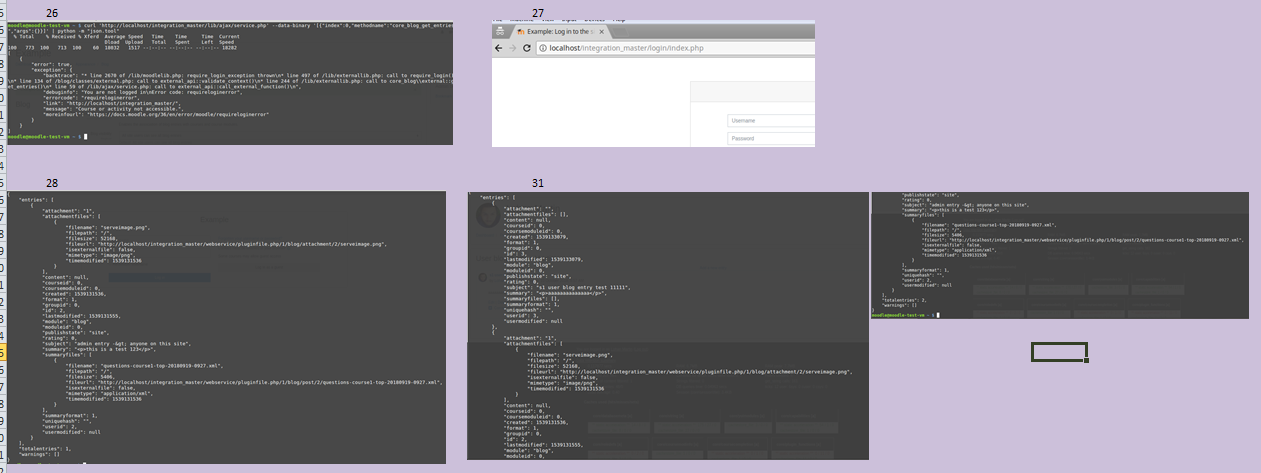Image resolution: width=1261 pixels, height=473 pixels.
Task: Click the site info icon before localhost URL
Action: click(x=543, y=48)
